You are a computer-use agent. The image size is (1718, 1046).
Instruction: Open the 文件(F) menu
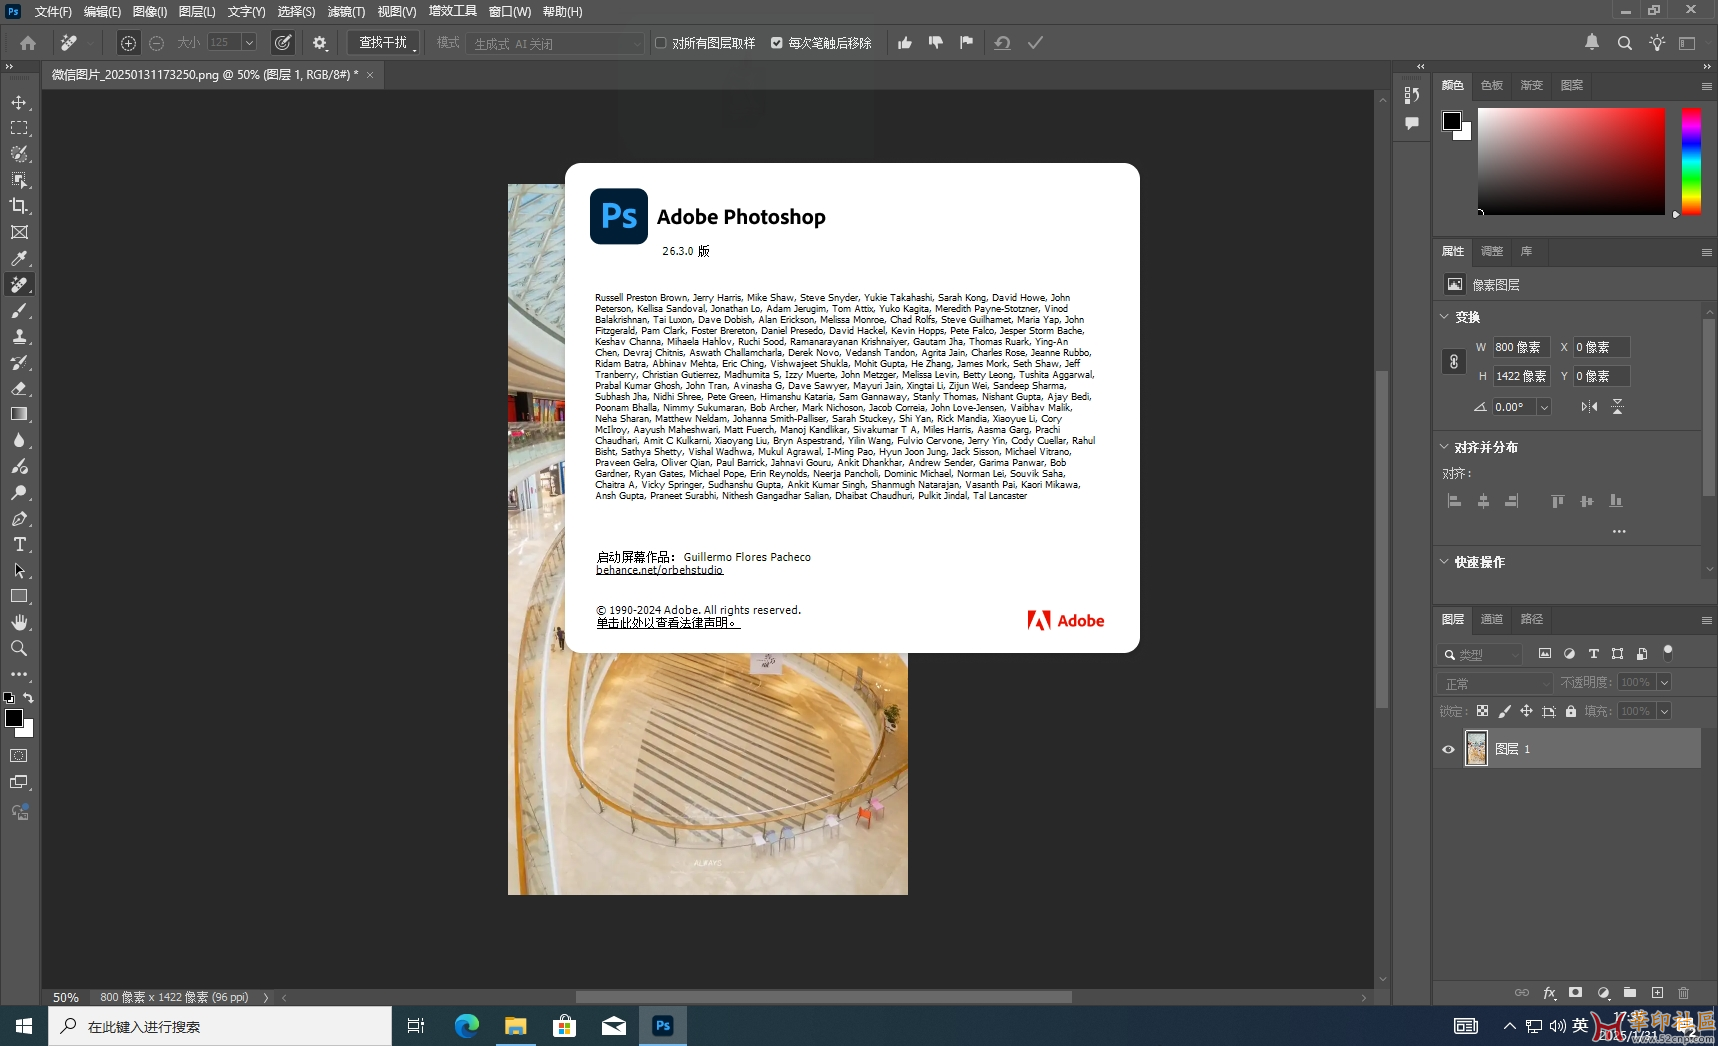point(53,12)
